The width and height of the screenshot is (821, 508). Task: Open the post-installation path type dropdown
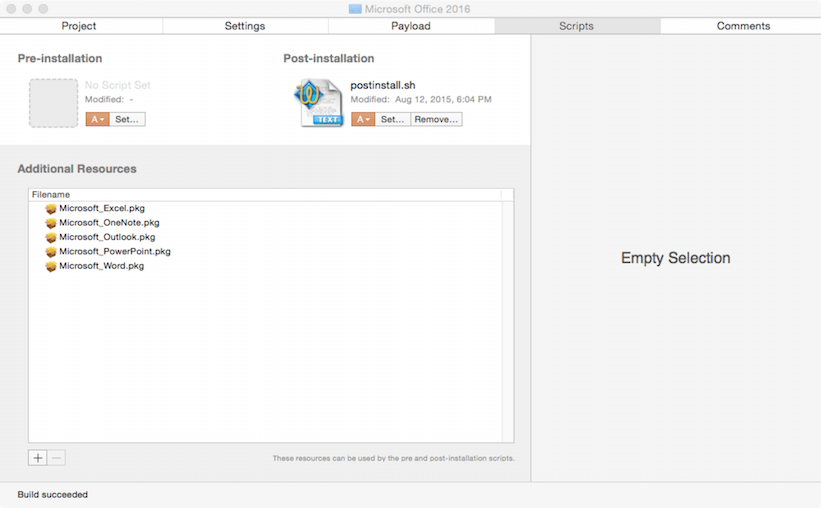pyautogui.click(x=363, y=119)
